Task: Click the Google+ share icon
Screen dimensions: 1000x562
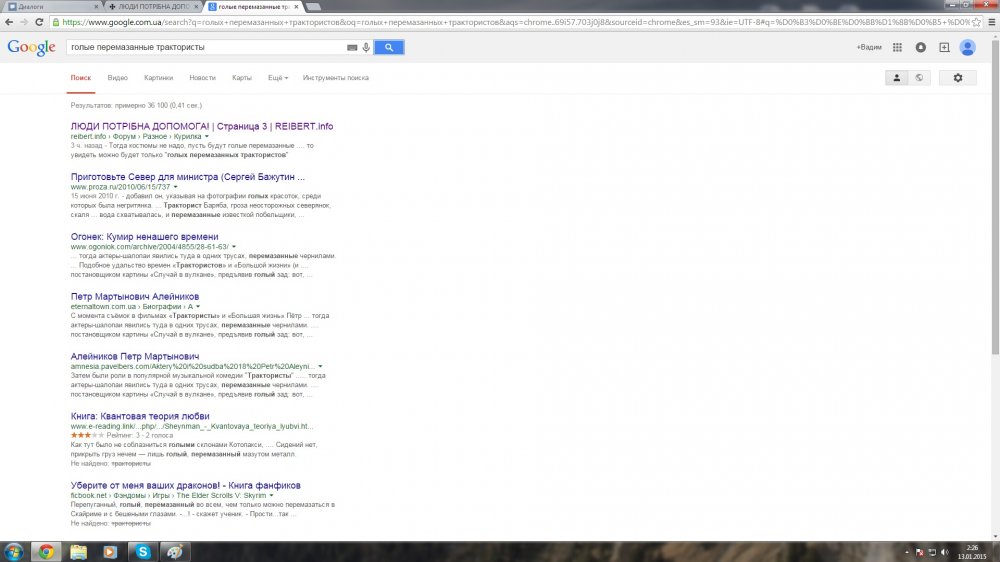Action: [x=943, y=47]
